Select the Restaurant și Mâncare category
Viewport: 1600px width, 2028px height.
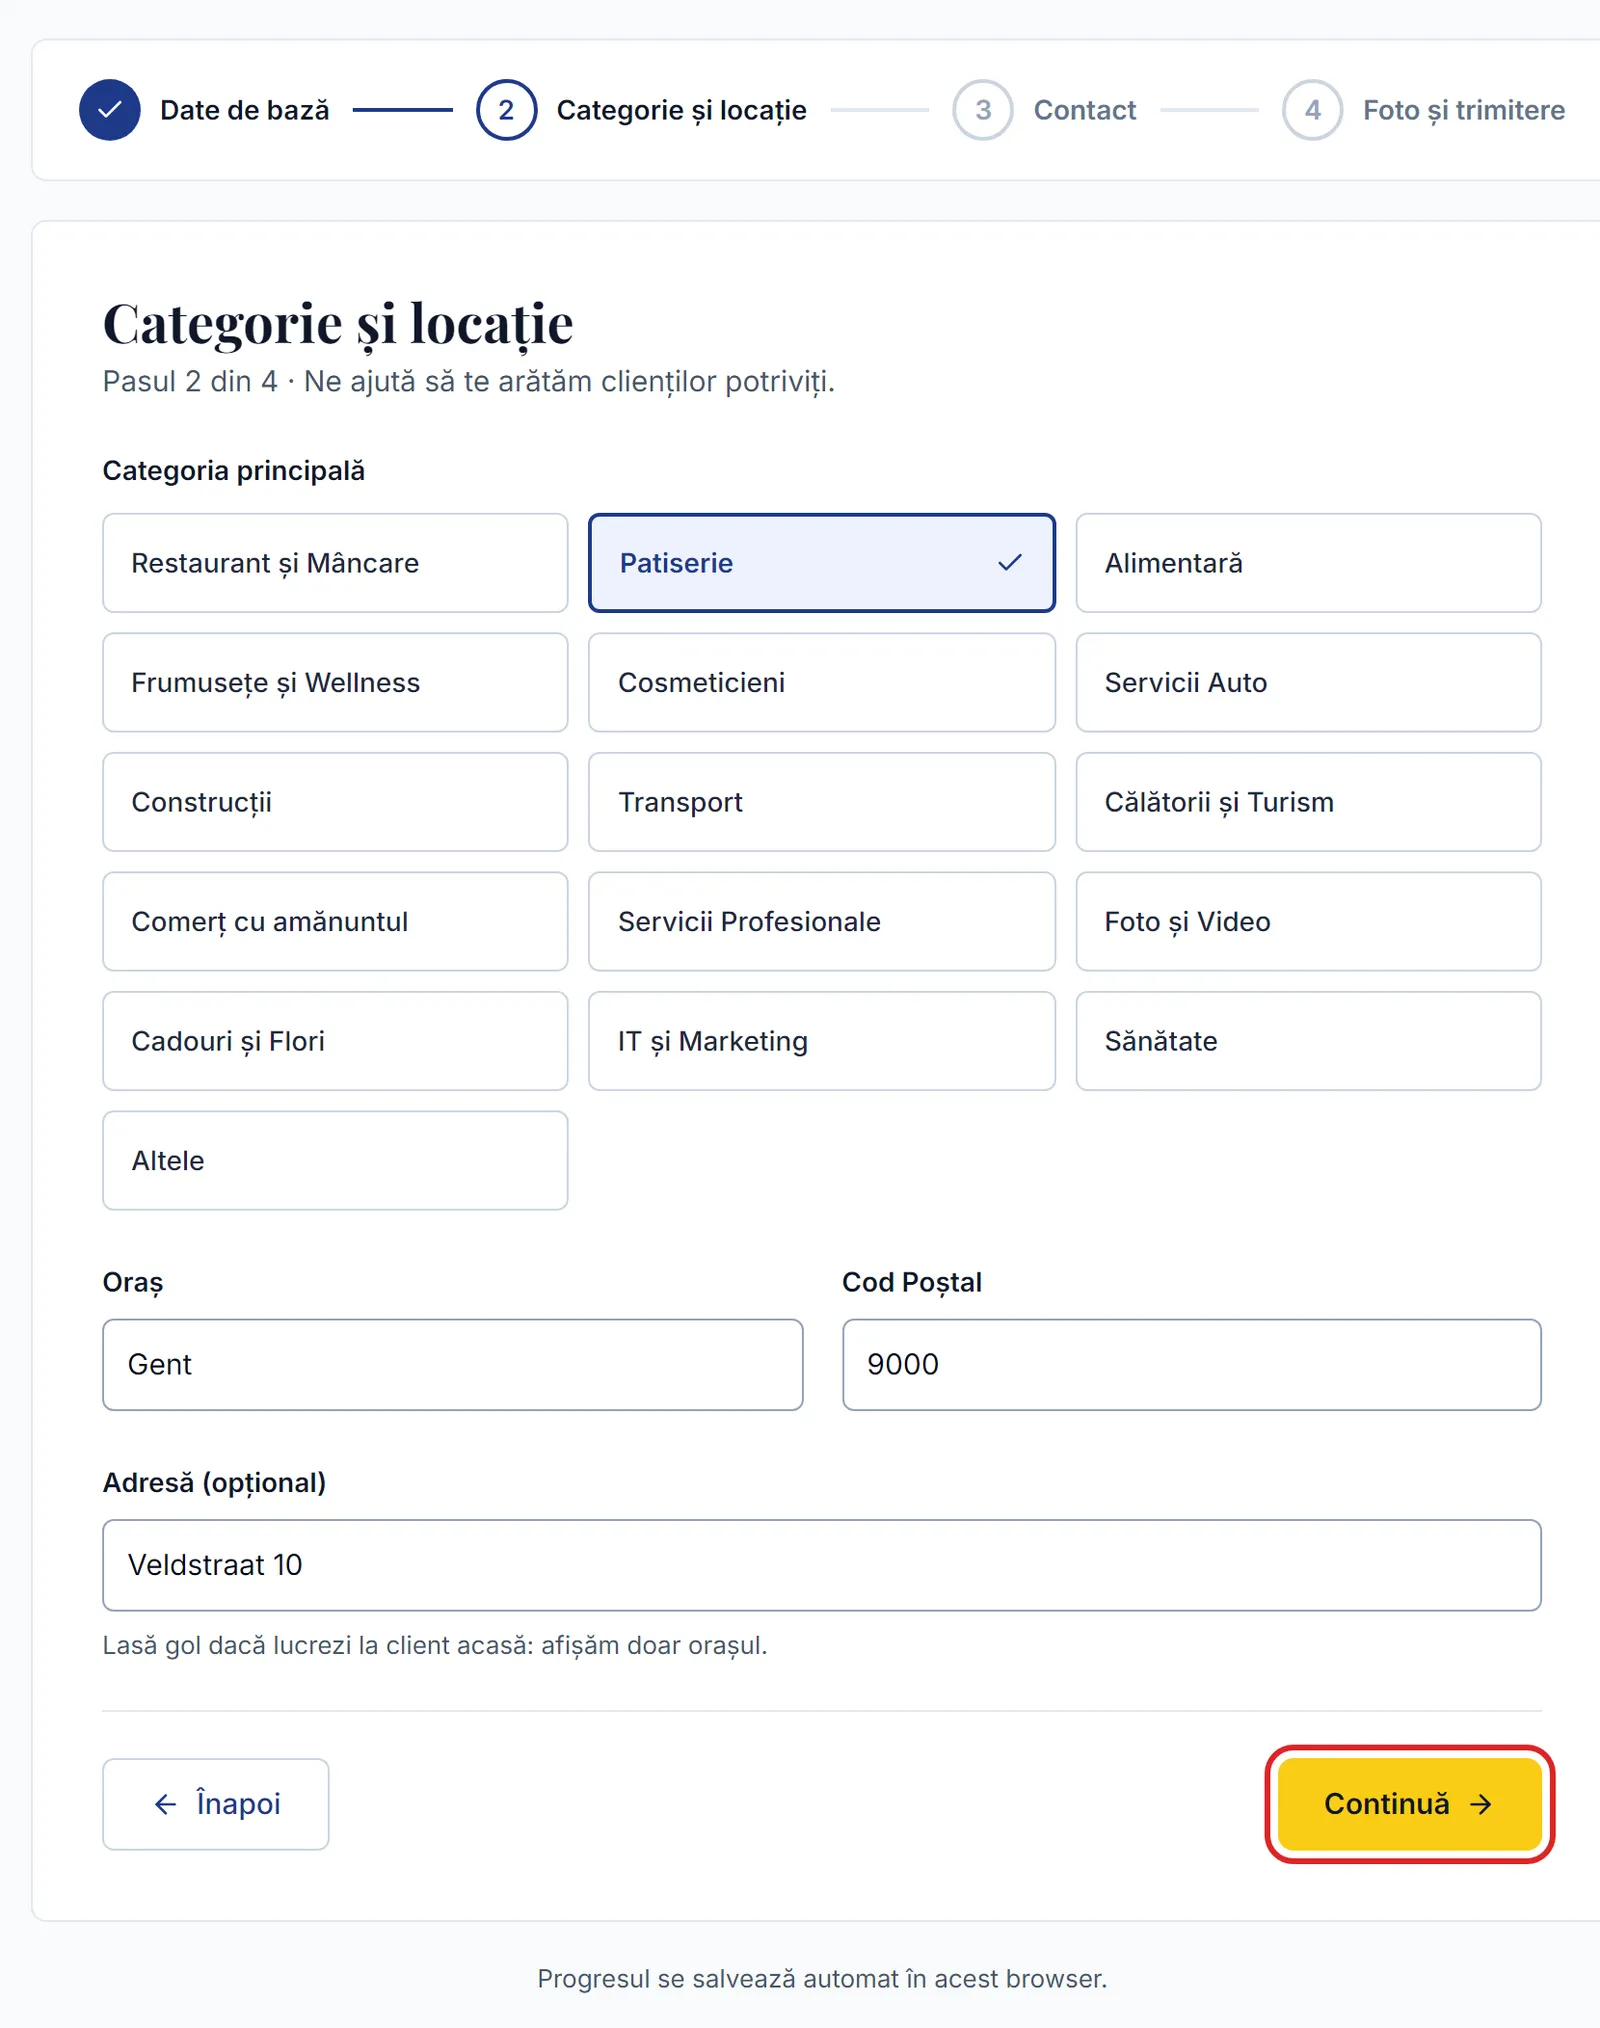point(335,563)
